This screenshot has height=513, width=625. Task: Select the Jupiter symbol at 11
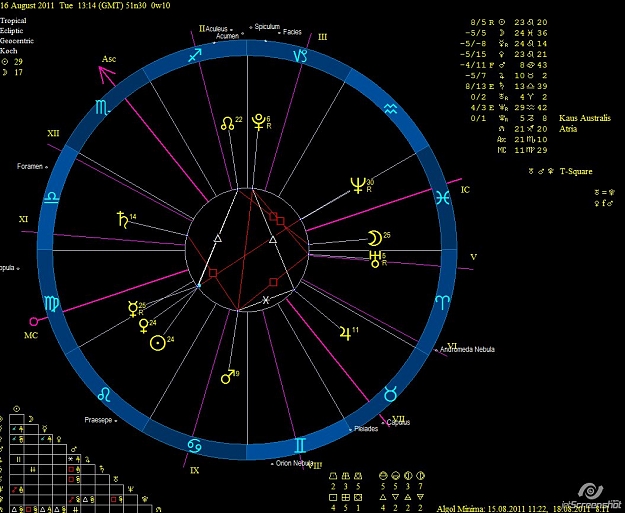pos(345,333)
